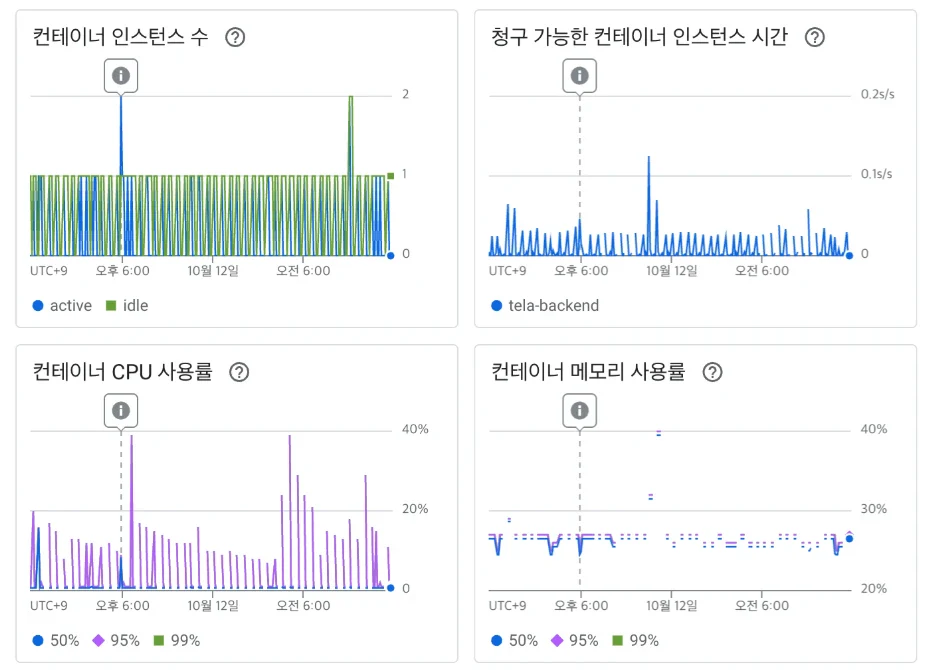The image size is (939, 670).
Task: Click 10월 12일 label on instance count chart
Action: [x=213, y=271]
